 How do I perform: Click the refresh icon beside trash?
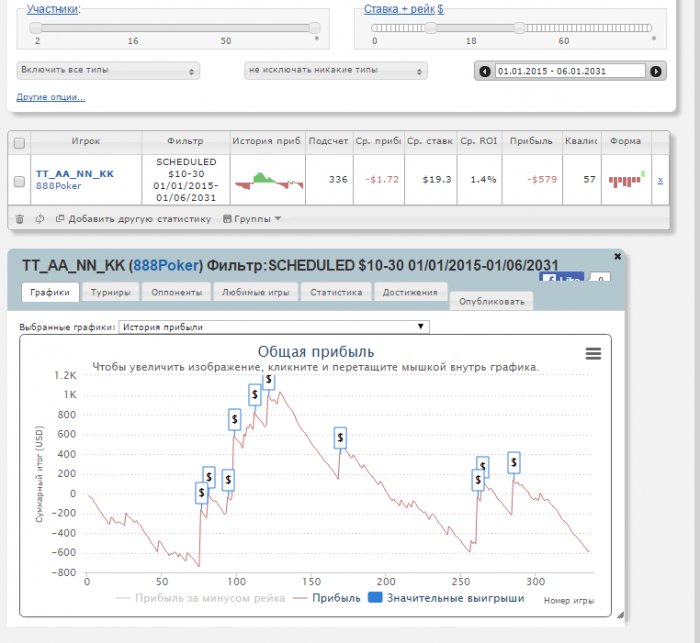(40, 218)
